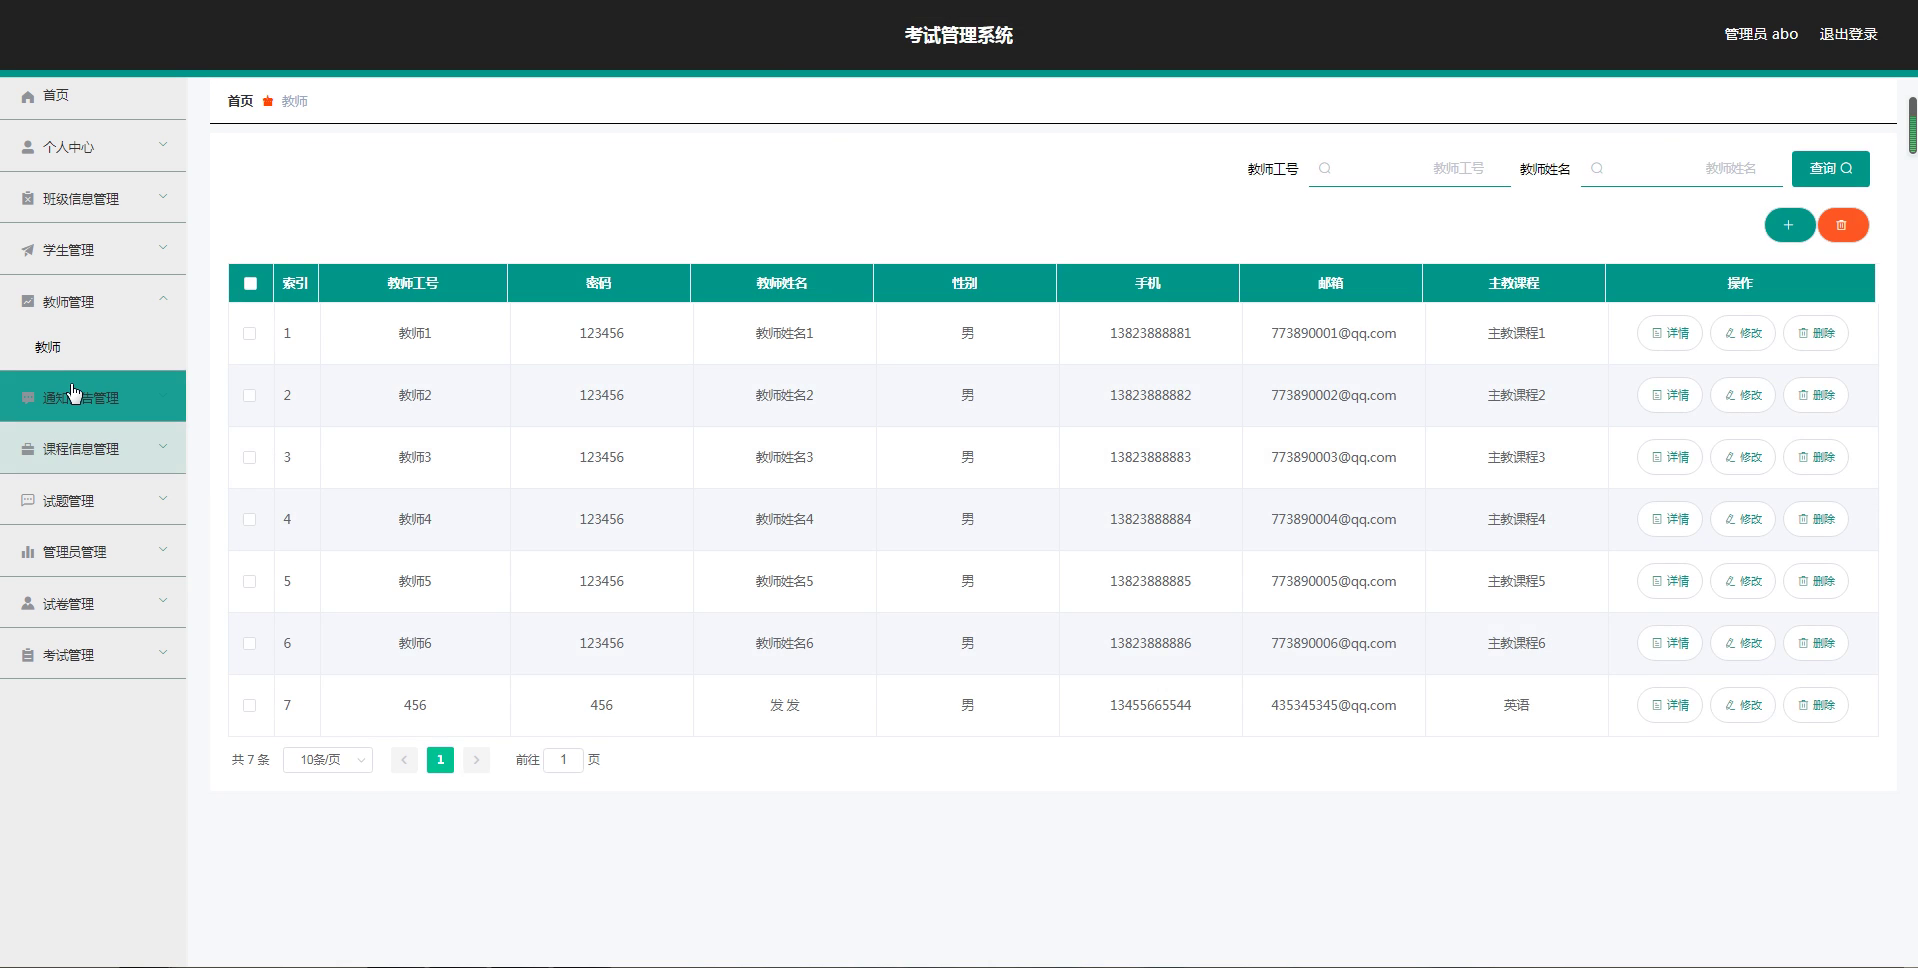The image size is (1918, 968).
Task: Click the green plus add-teacher button
Action: 1789,225
